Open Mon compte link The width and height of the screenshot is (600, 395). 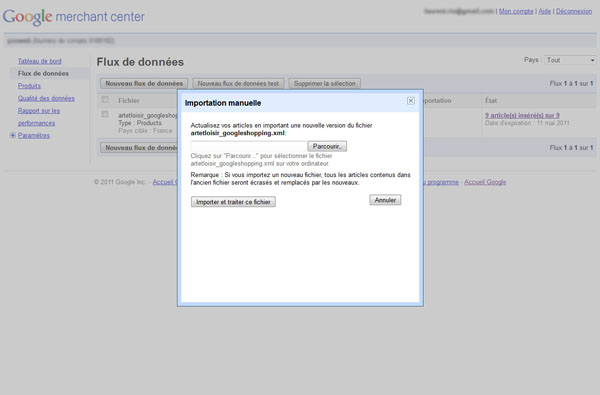pos(516,11)
